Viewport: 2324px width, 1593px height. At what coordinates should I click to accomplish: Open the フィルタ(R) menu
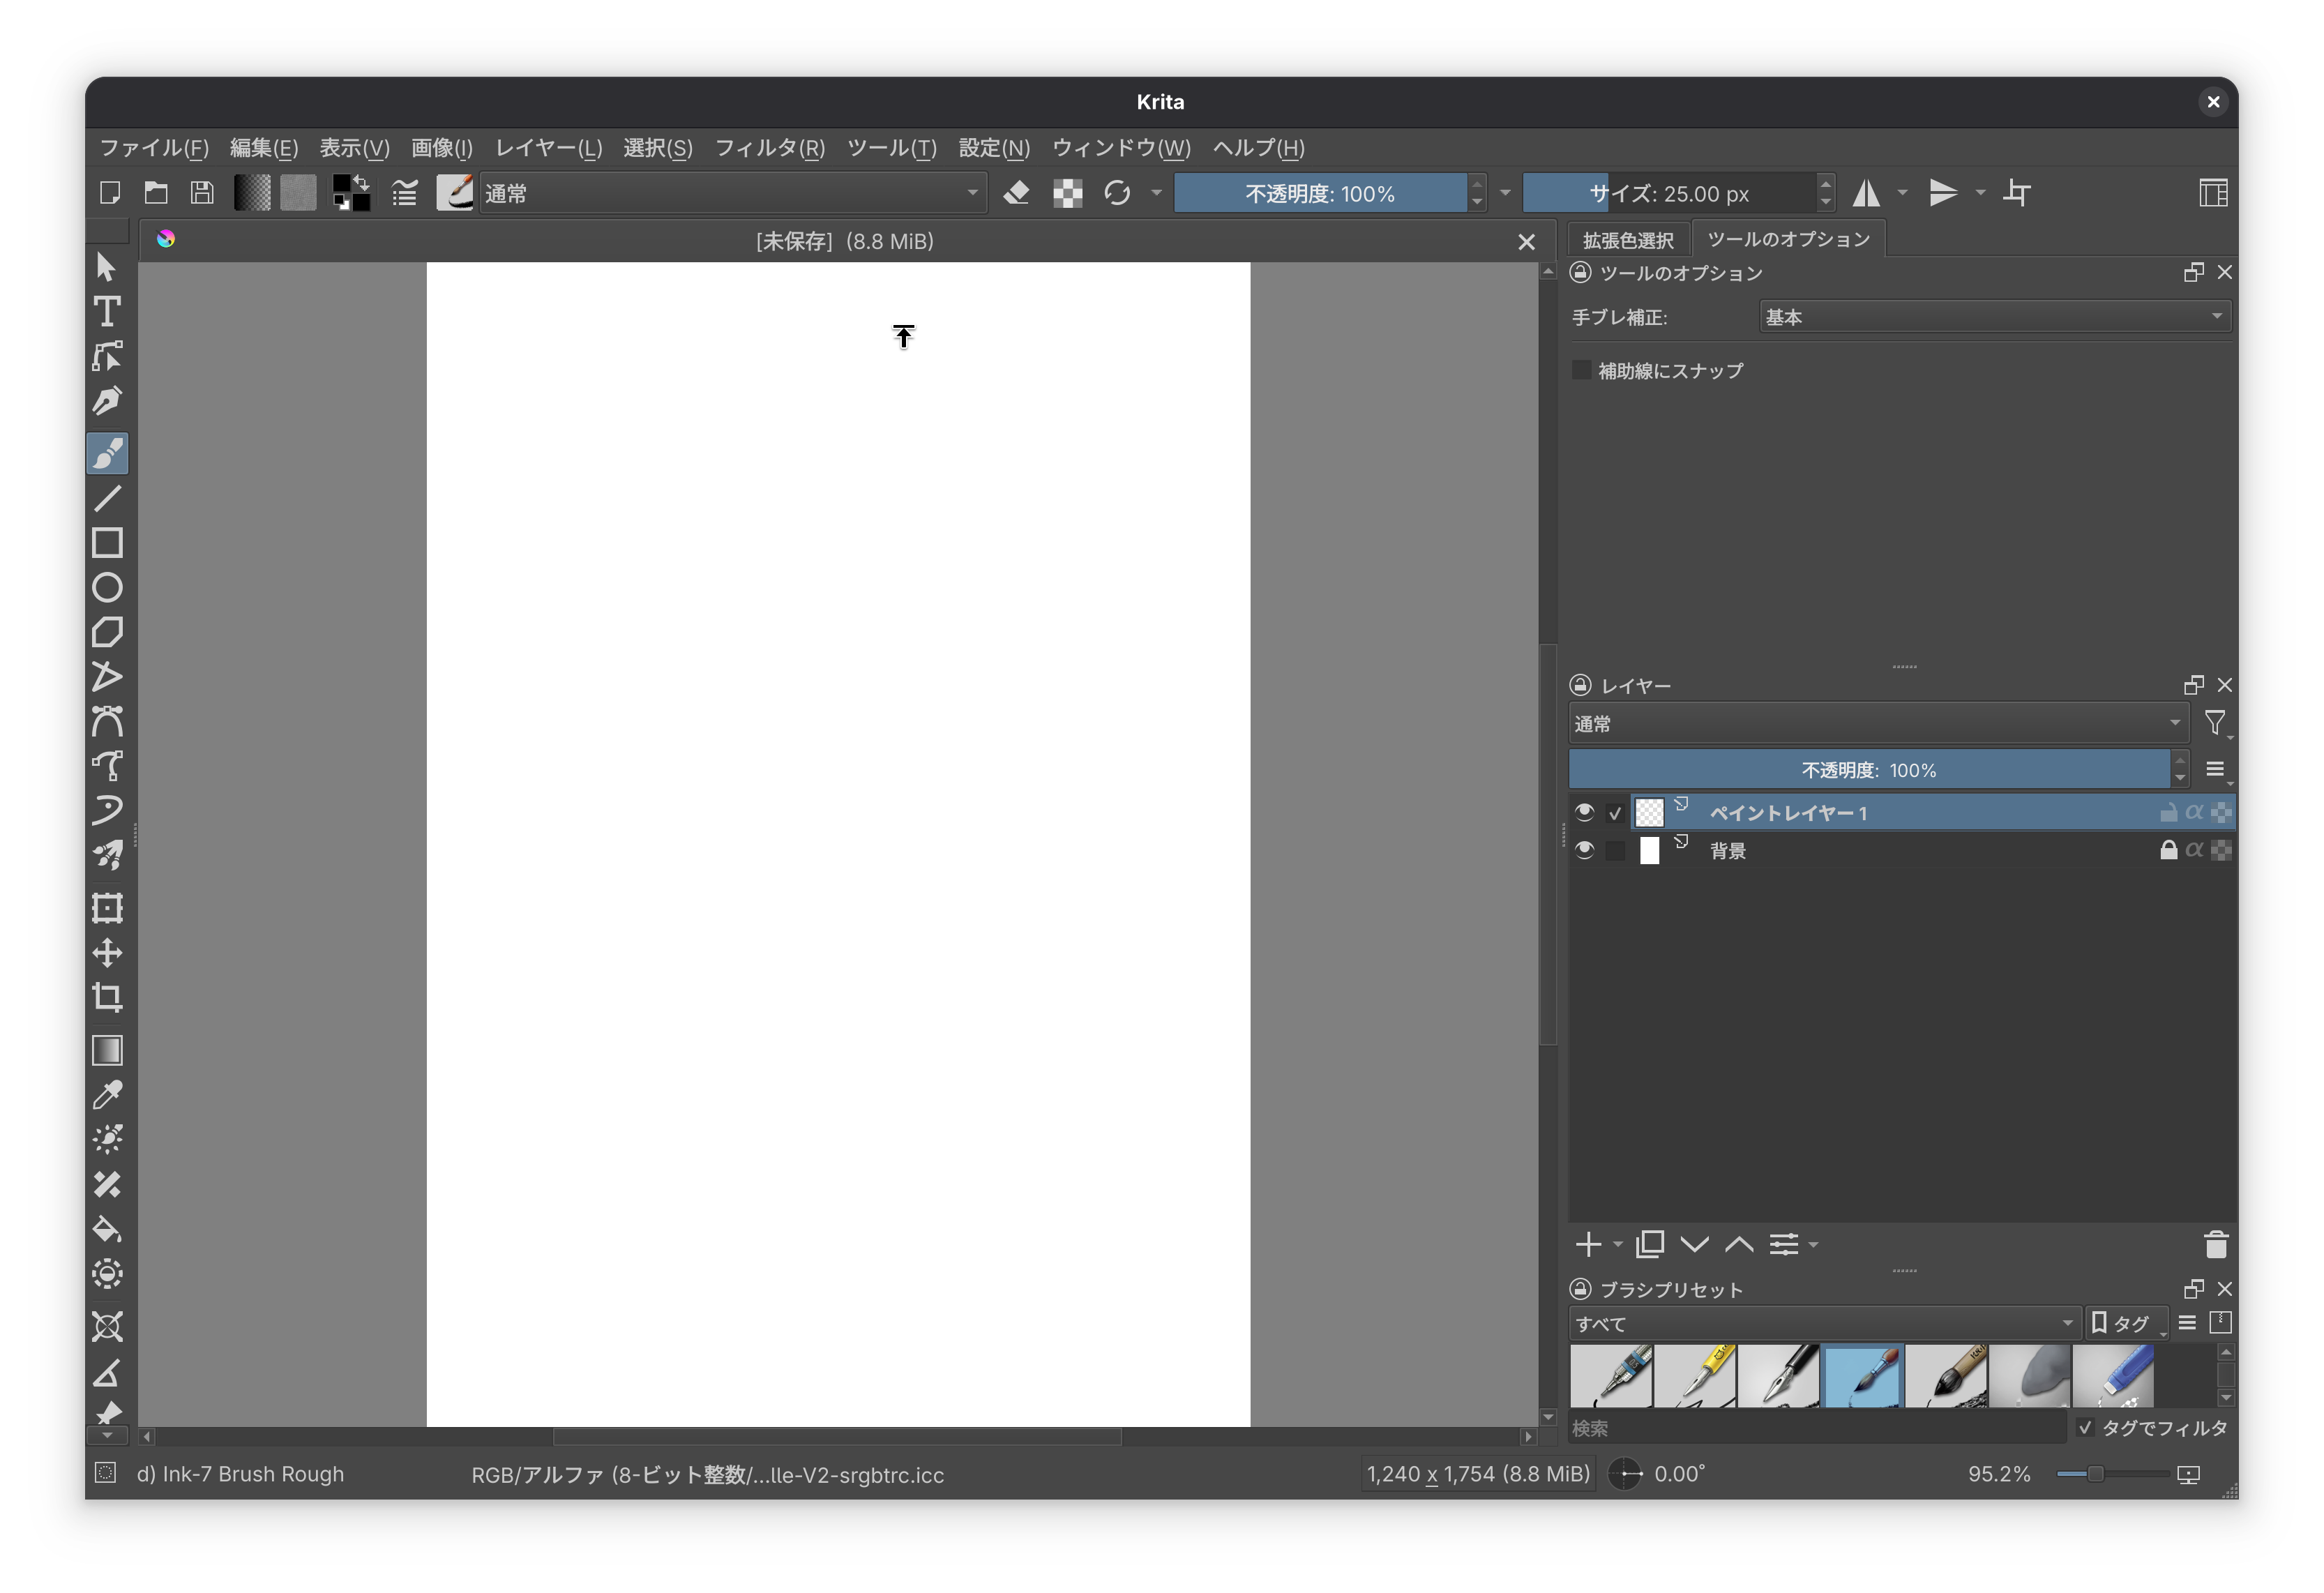point(769,148)
